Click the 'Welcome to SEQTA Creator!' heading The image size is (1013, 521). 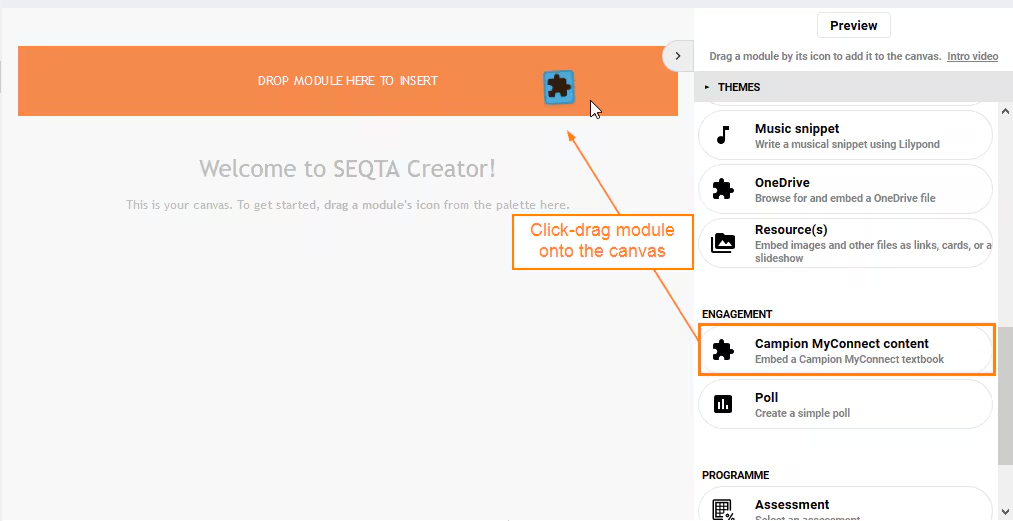(x=348, y=169)
